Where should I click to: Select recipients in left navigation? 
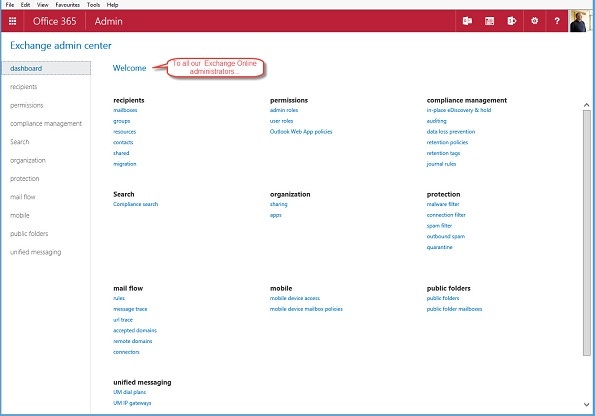pos(24,87)
